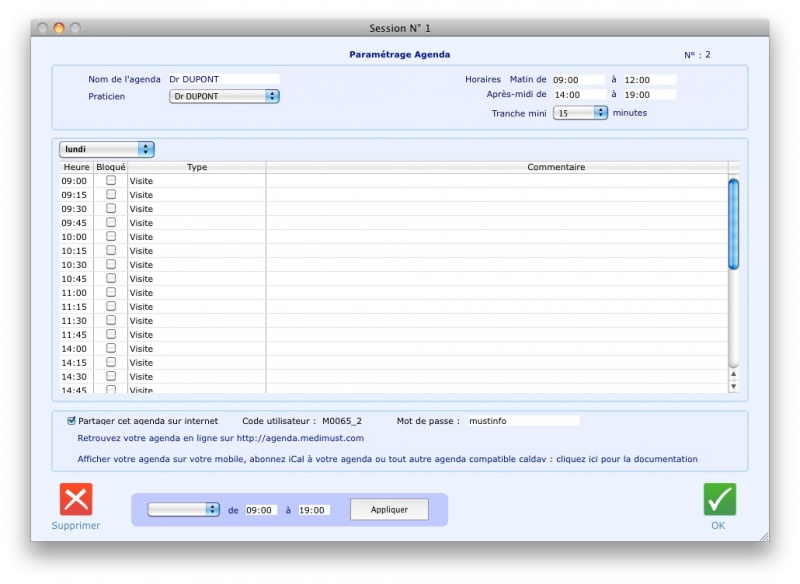Click the Type cell of the 10:00 row
Viewport: 800px width, 584px height.
[x=197, y=237]
